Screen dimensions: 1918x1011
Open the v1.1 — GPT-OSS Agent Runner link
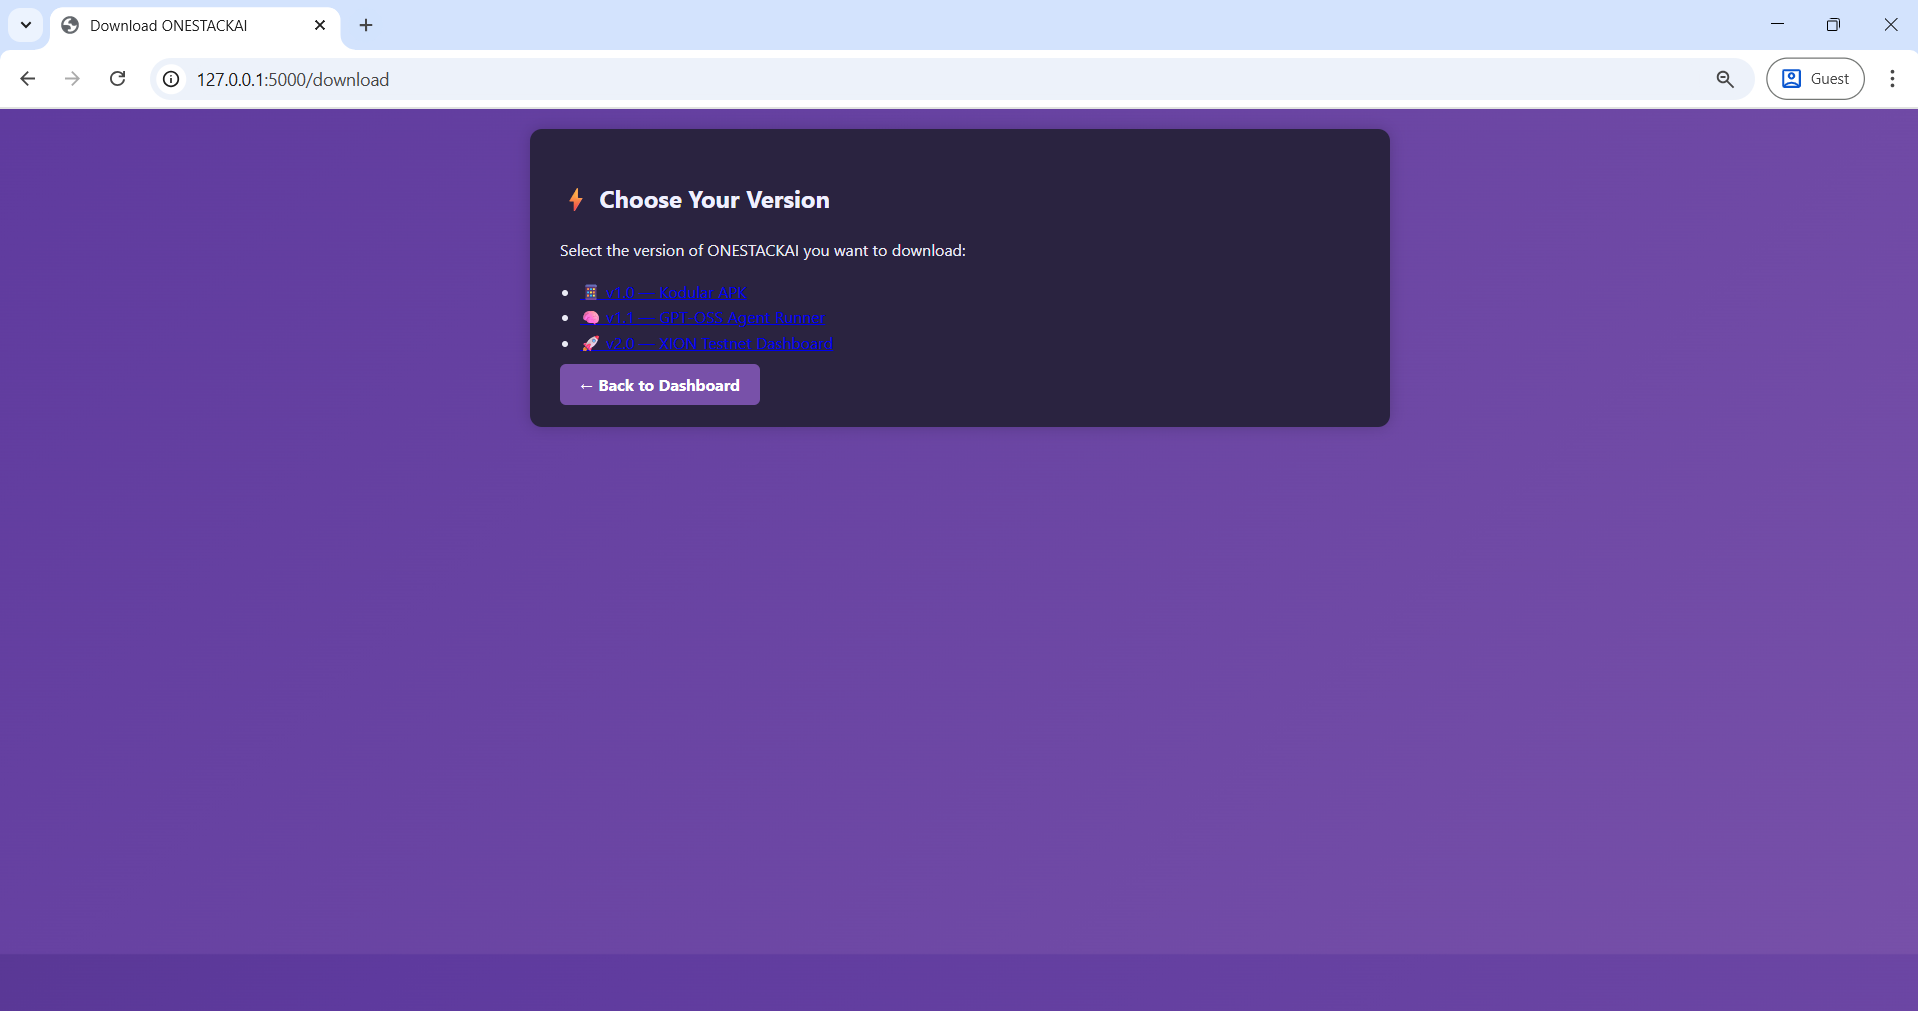(x=703, y=318)
